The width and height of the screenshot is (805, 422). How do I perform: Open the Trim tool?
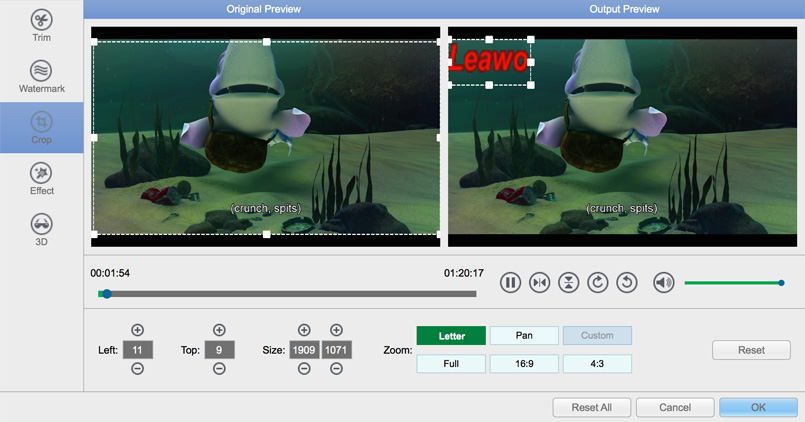point(41,26)
